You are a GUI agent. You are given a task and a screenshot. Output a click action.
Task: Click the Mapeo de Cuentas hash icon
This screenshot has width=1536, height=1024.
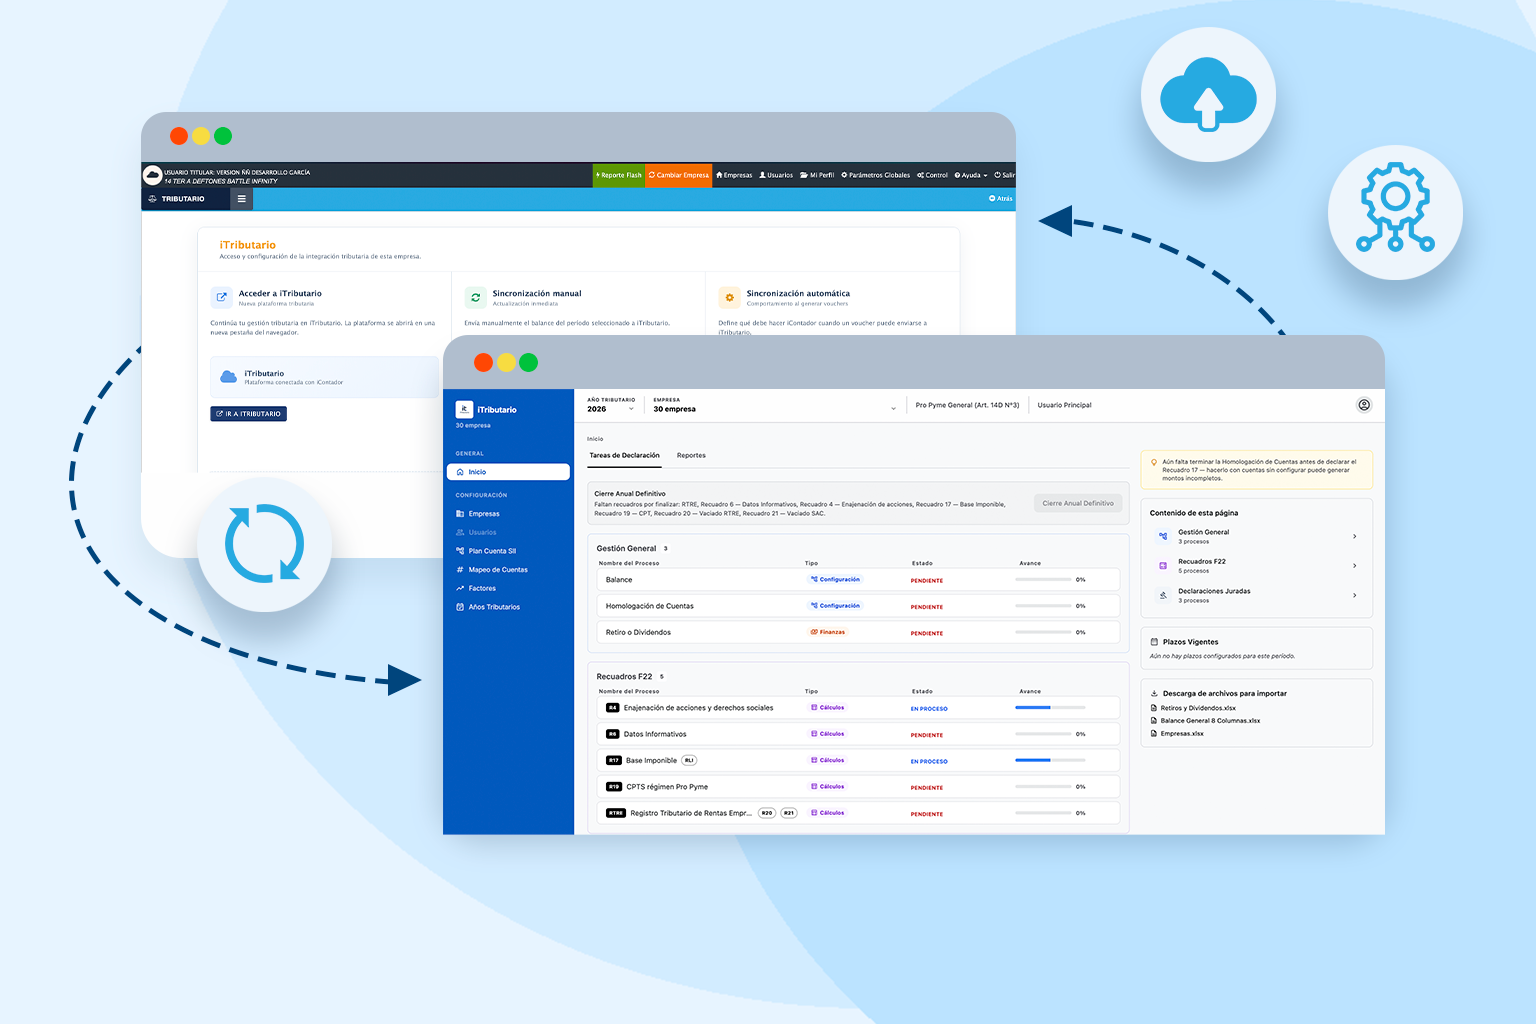click(x=460, y=570)
